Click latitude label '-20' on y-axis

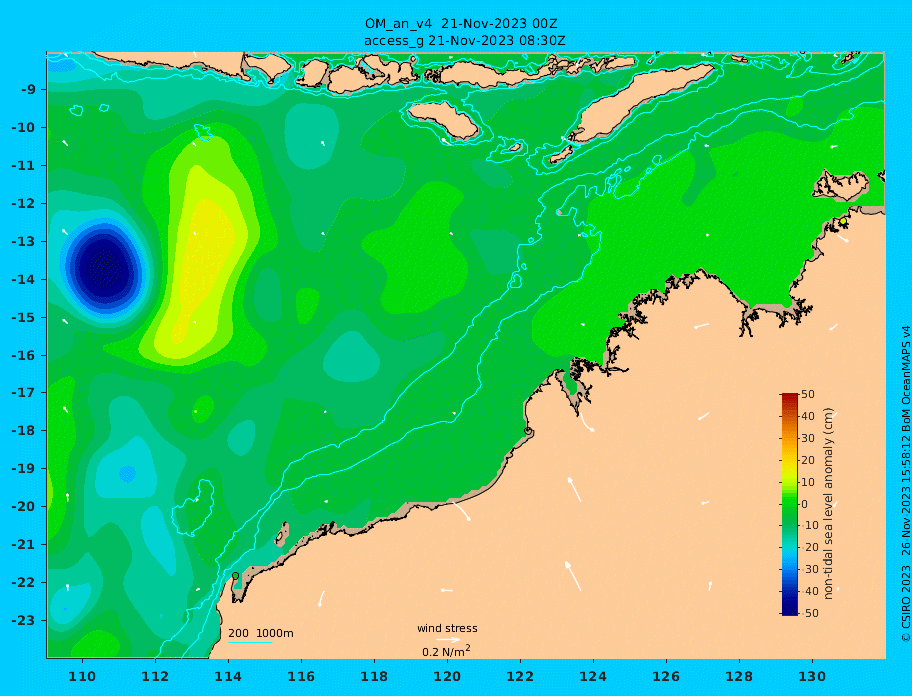point(24,506)
